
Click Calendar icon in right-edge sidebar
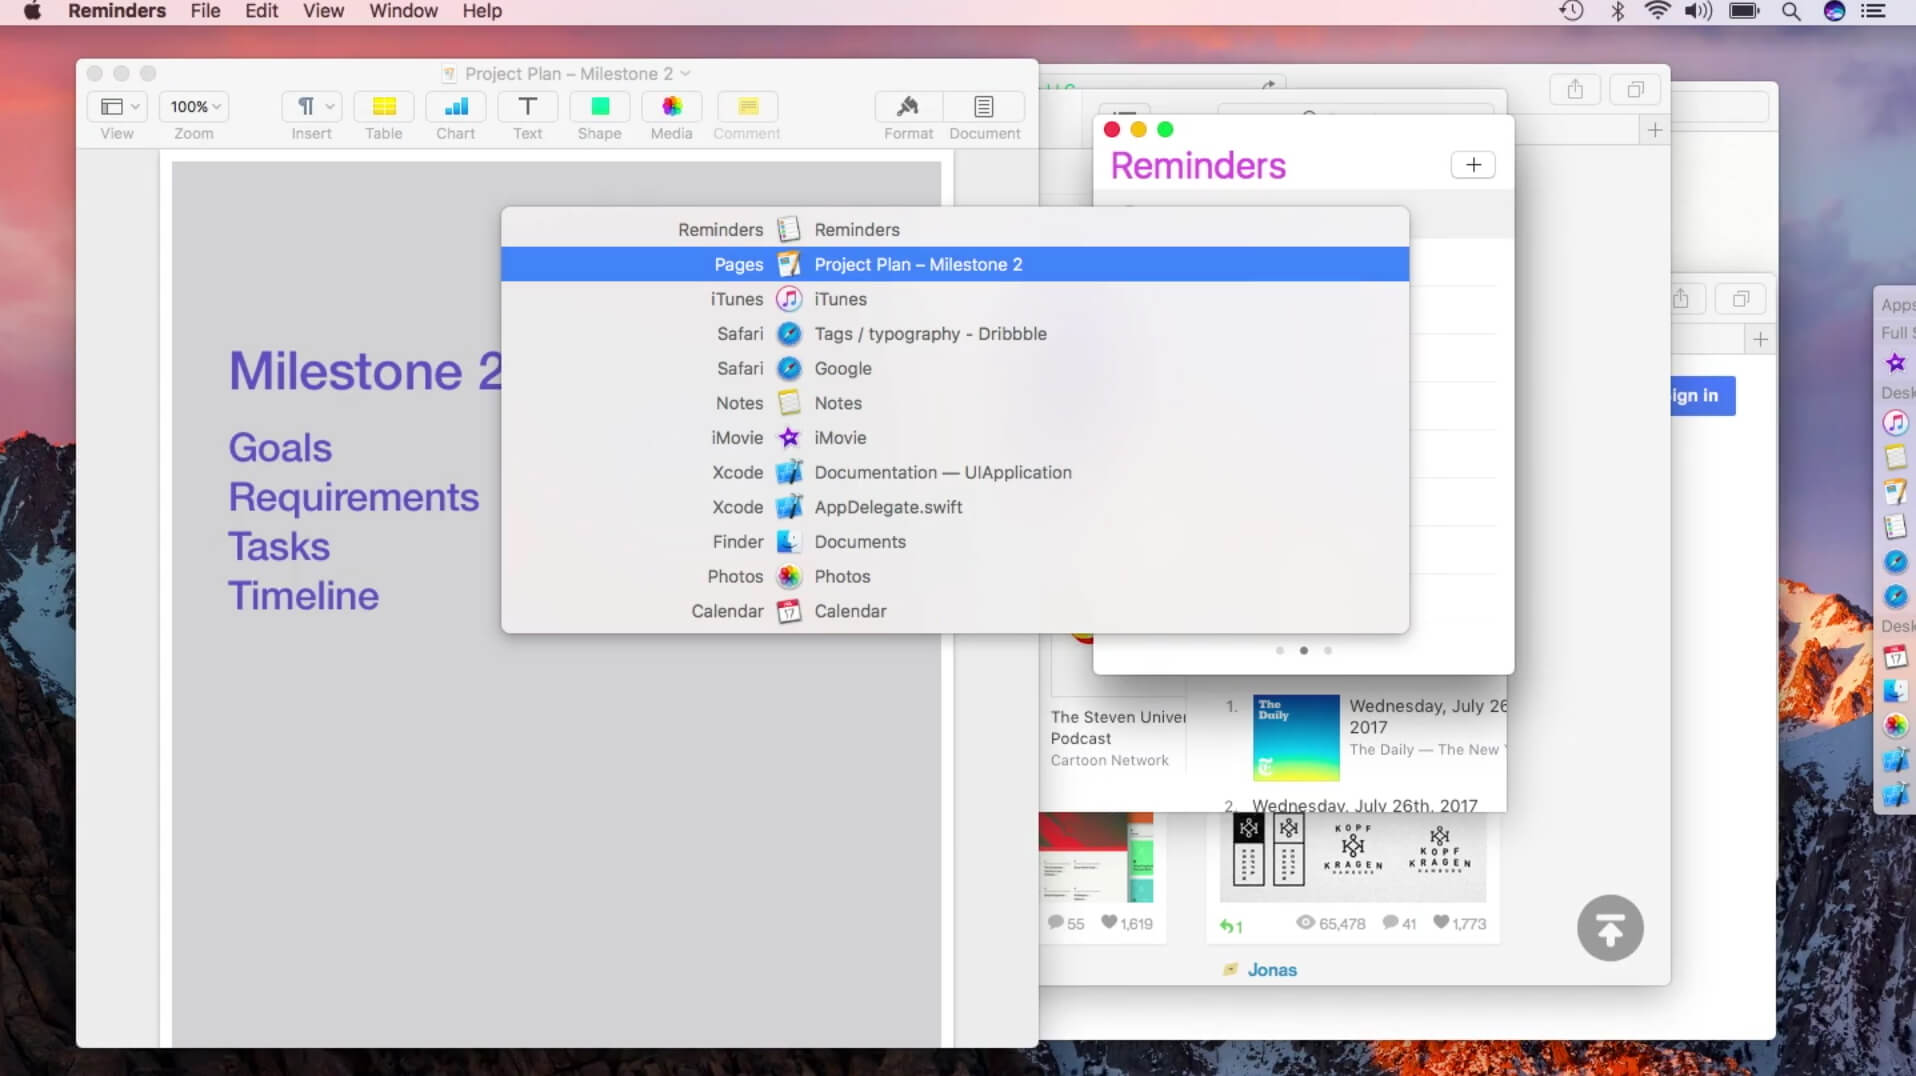coord(1895,657)
